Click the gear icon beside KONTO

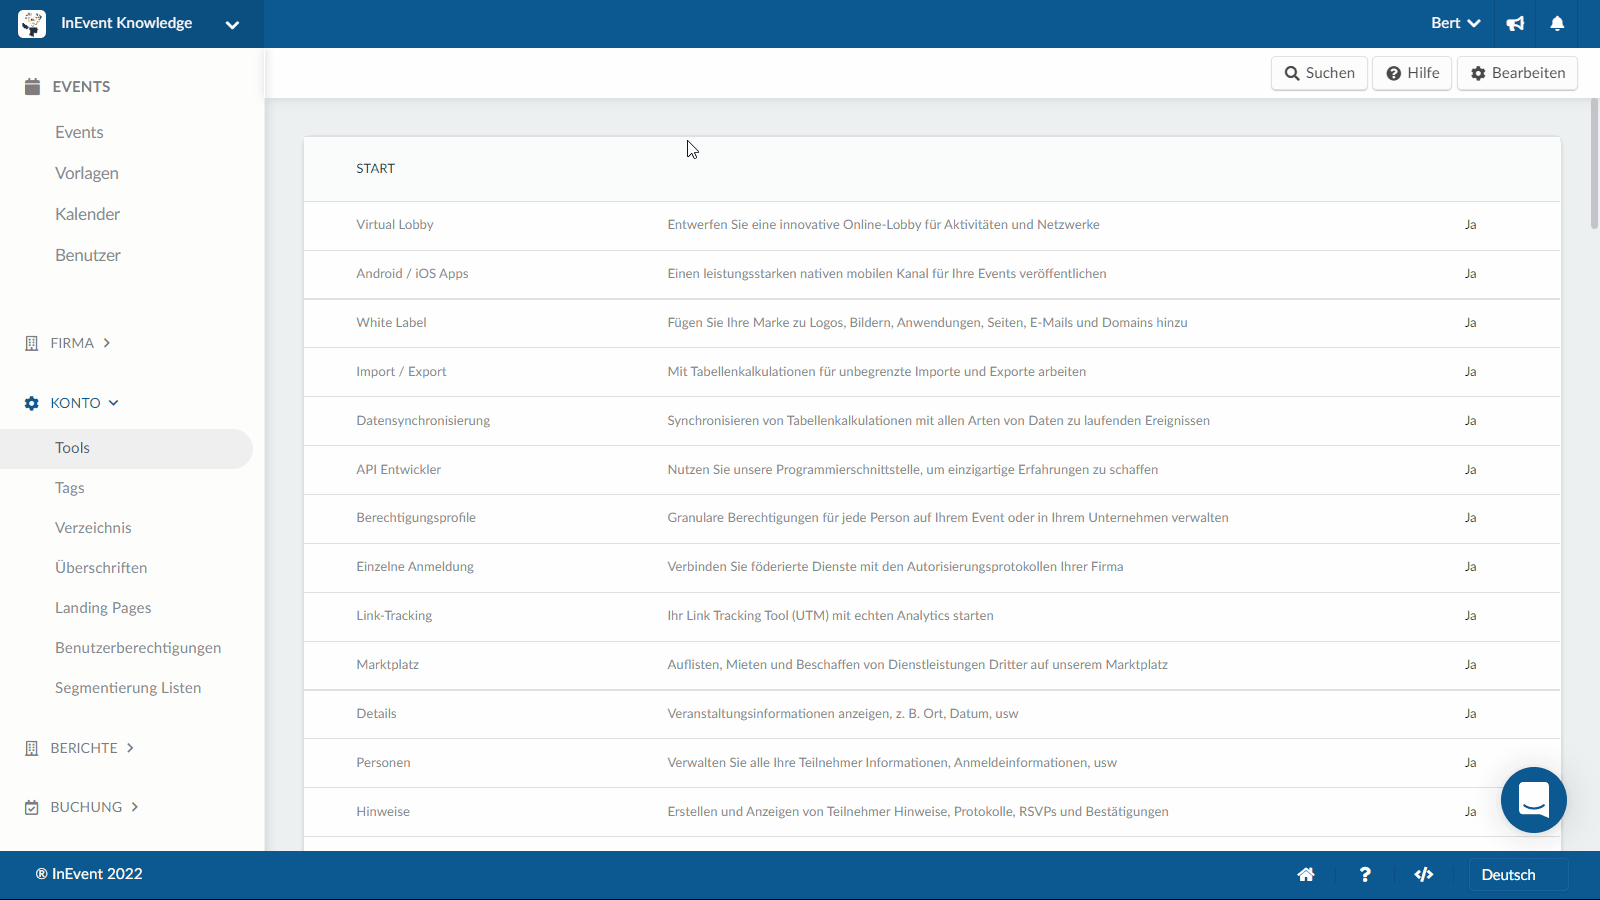click(31, 403)
